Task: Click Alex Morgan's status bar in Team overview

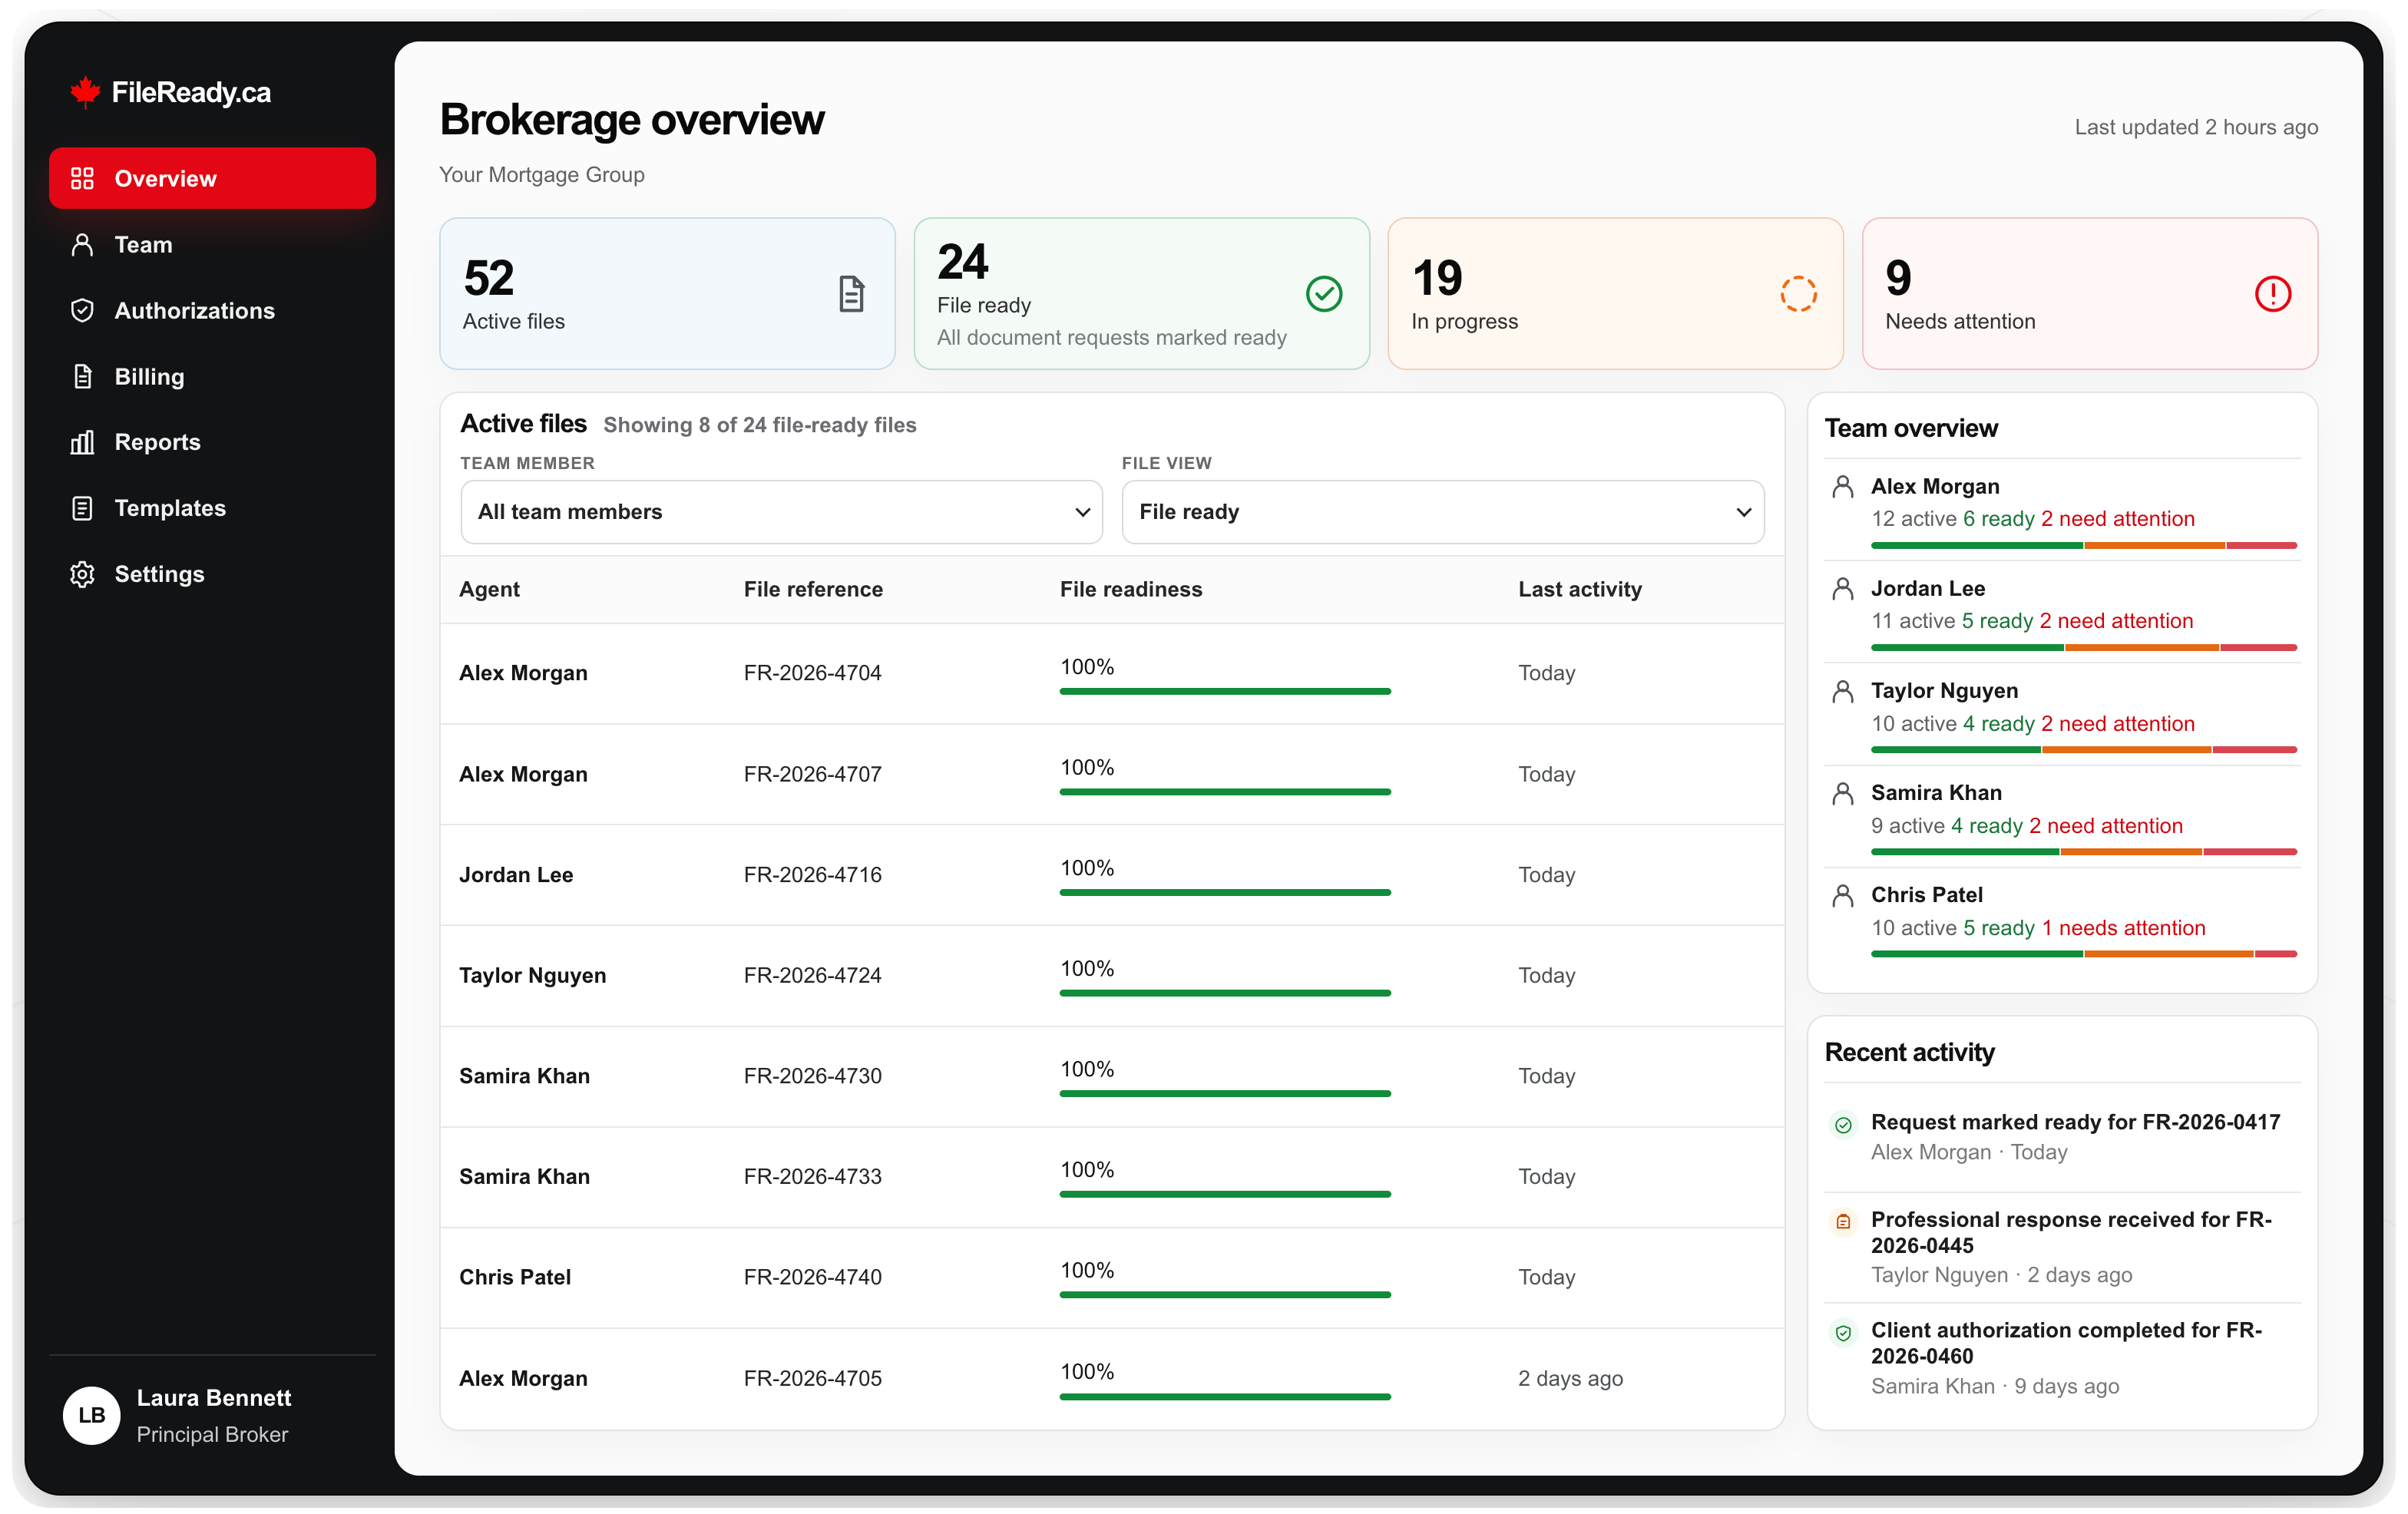Action: click(x=2084, y=545)
